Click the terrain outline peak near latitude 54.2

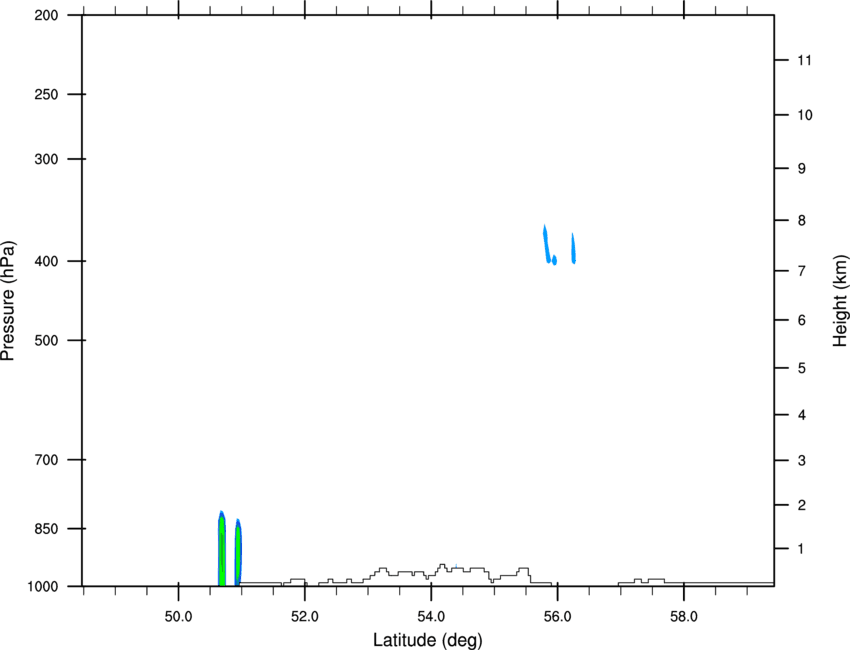tap(442, 566)
